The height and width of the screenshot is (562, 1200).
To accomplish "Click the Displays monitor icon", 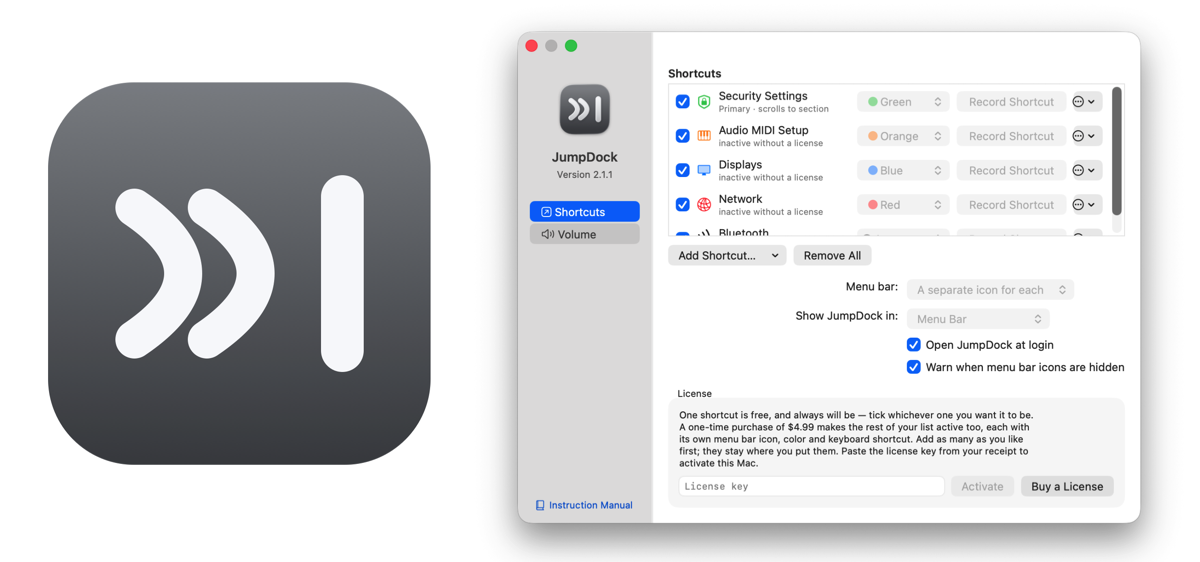I will point(704,170).
